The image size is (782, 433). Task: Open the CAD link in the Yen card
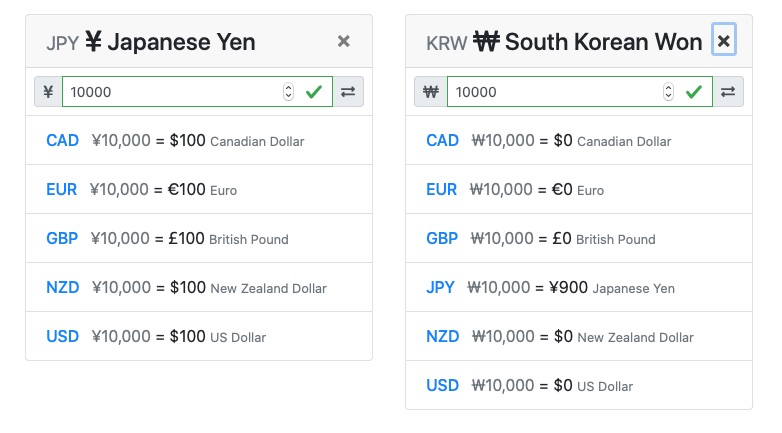(62, 141)
